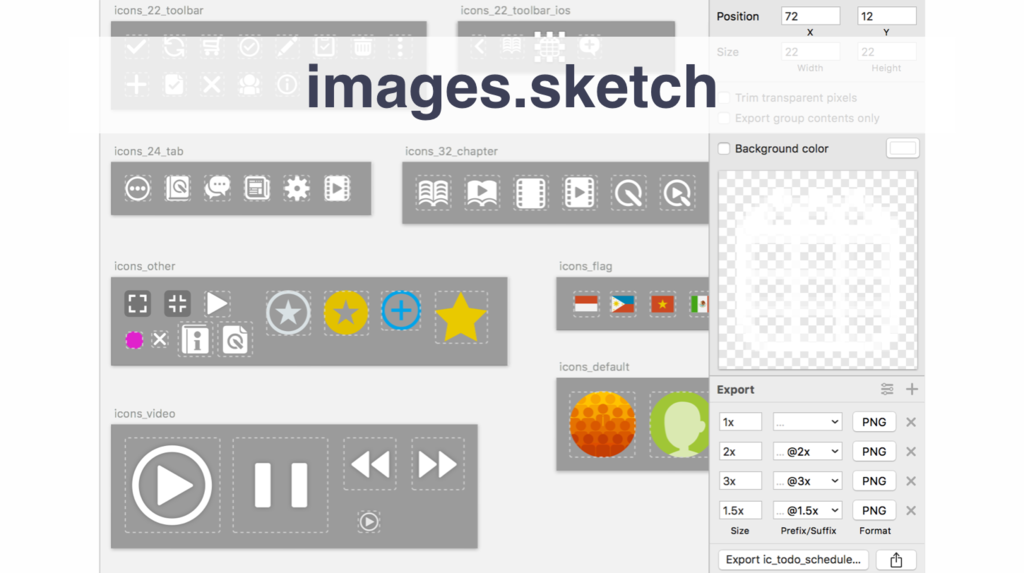The image size is (1024, 573).
Task: Select the small play triangle in icons_other
Action: [217, 303]
